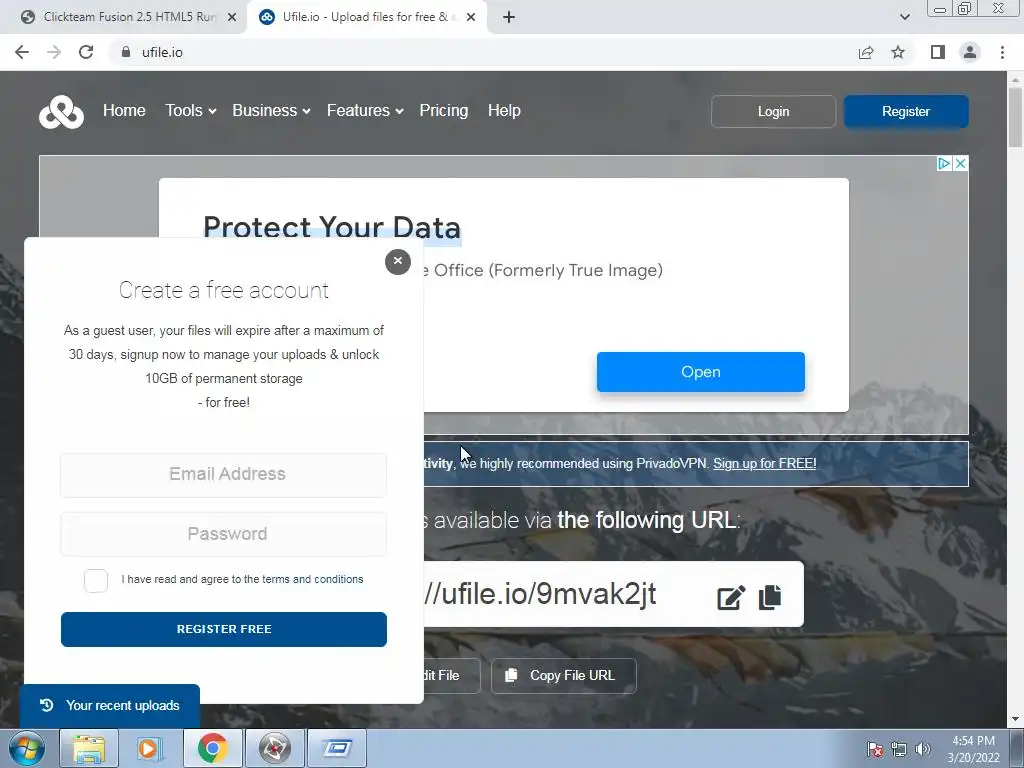
Task: Open the Chrome three-dot menu
Action: click(1002, 52)
